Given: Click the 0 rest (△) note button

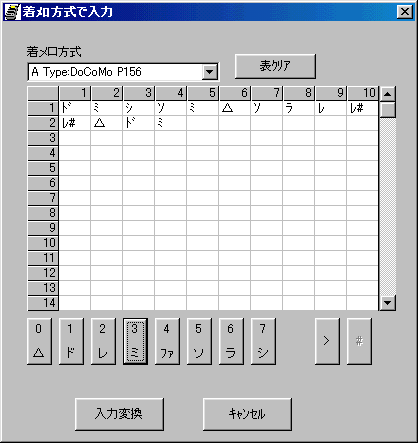Looking at the screenshot, I should 39,341.
